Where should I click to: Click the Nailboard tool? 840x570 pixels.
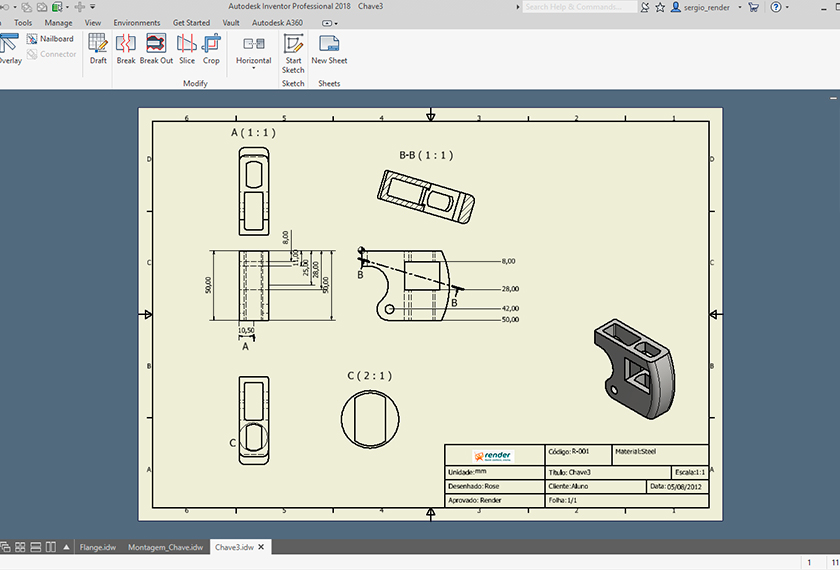pos(49,39)
